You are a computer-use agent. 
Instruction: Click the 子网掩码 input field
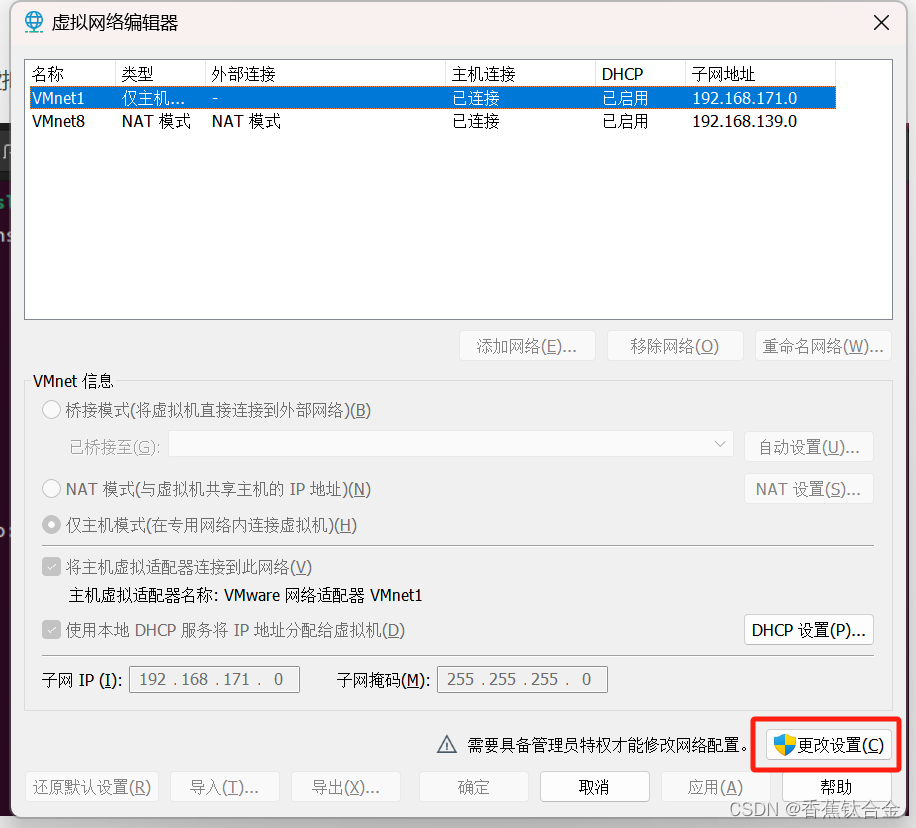click(522, 679)
